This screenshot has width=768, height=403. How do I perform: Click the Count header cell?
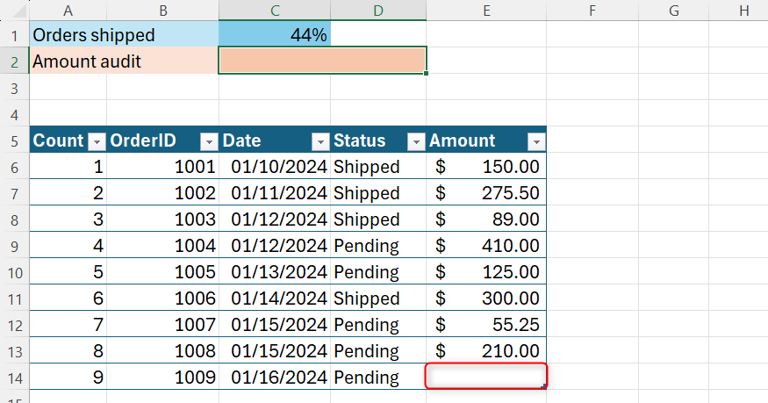[x=68, y=141]
